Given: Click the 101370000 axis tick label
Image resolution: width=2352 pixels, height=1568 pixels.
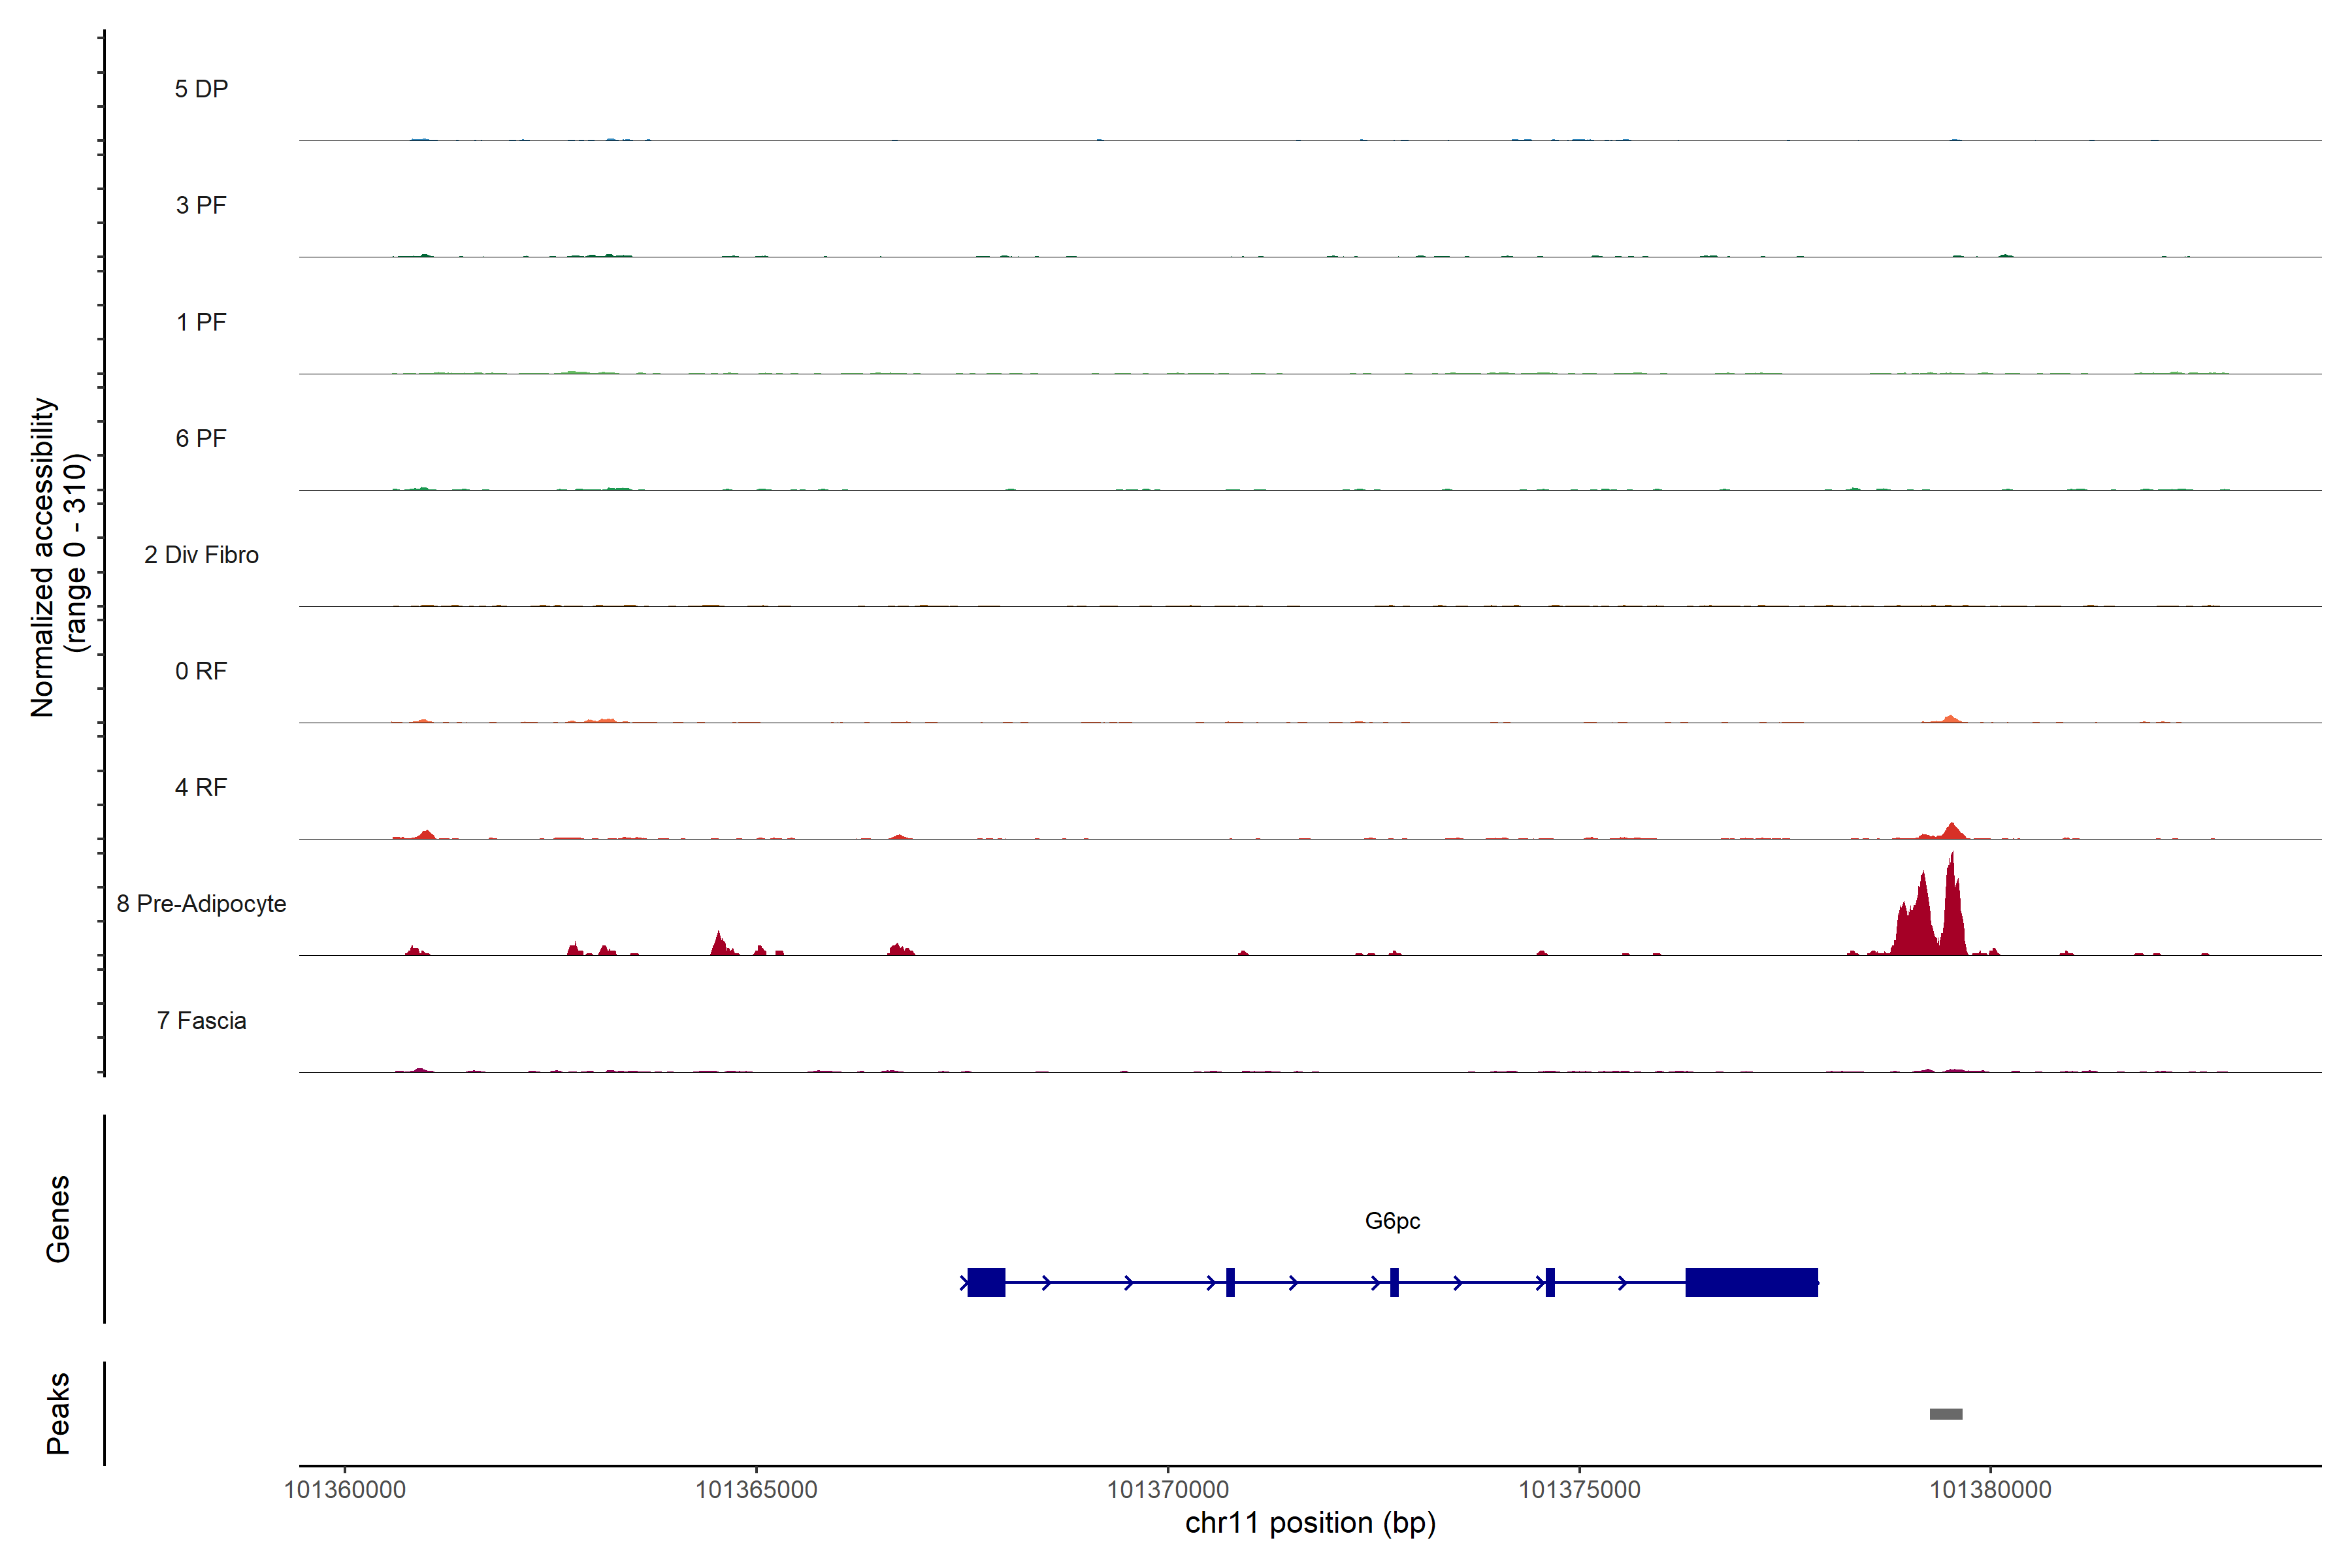Looking at the screenshot, I should (1168, 1490).
